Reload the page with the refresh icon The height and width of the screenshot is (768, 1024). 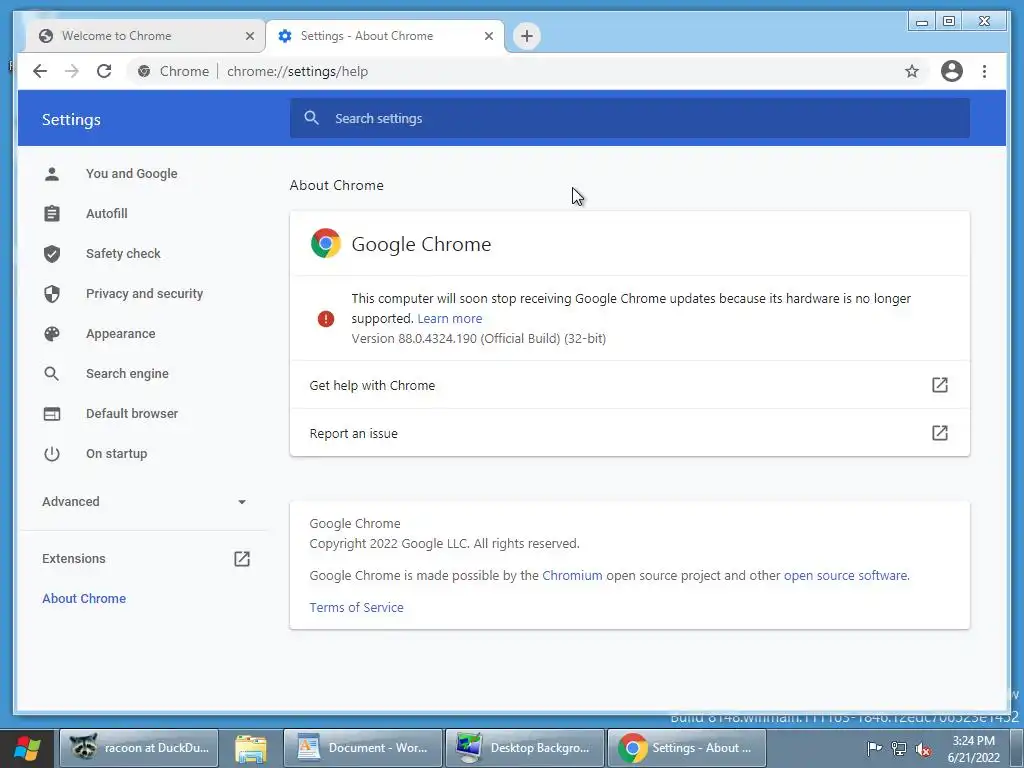point(104,71)
